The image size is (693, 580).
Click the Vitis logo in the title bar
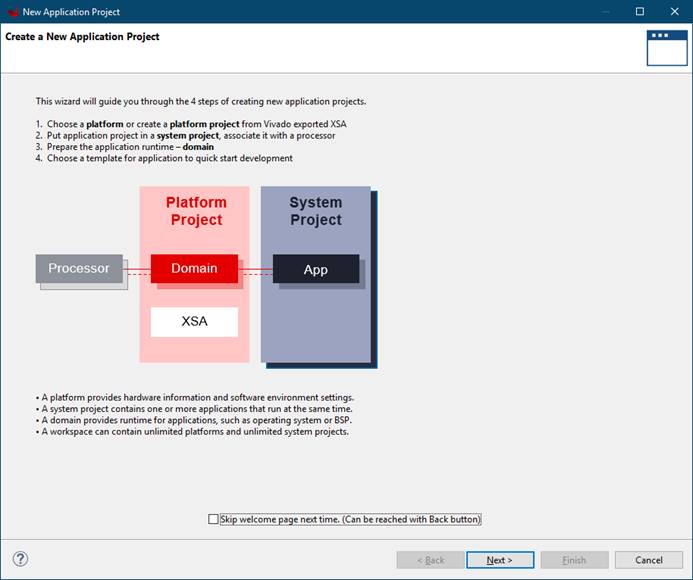tap(12, 12)
